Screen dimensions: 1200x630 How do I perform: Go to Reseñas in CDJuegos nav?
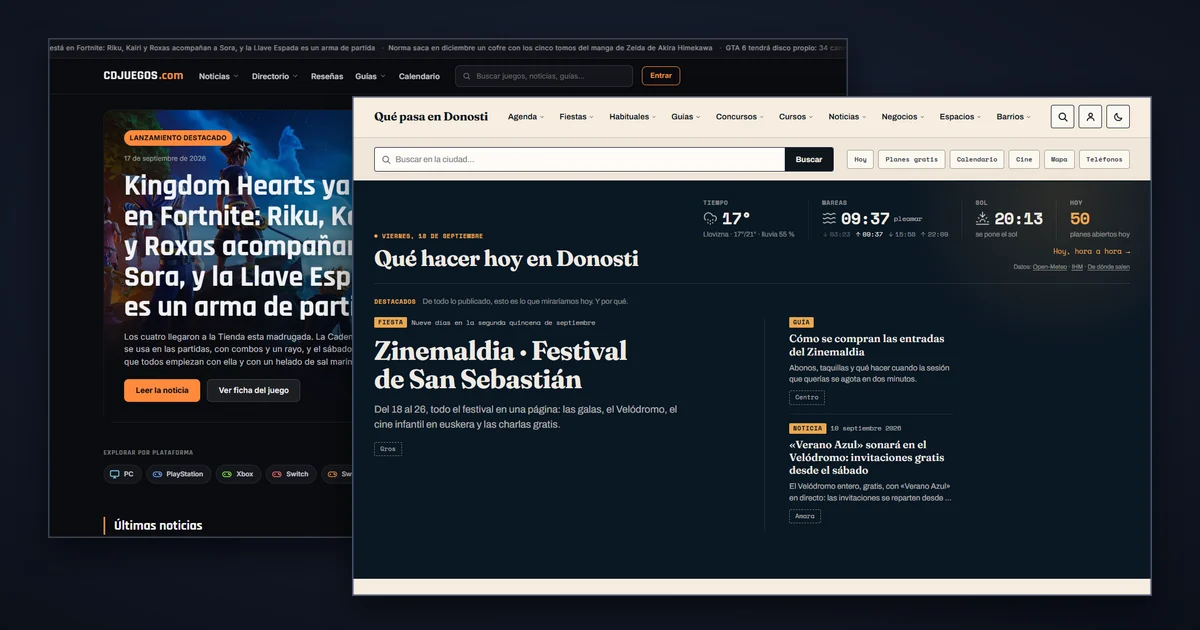pos(327,76)
